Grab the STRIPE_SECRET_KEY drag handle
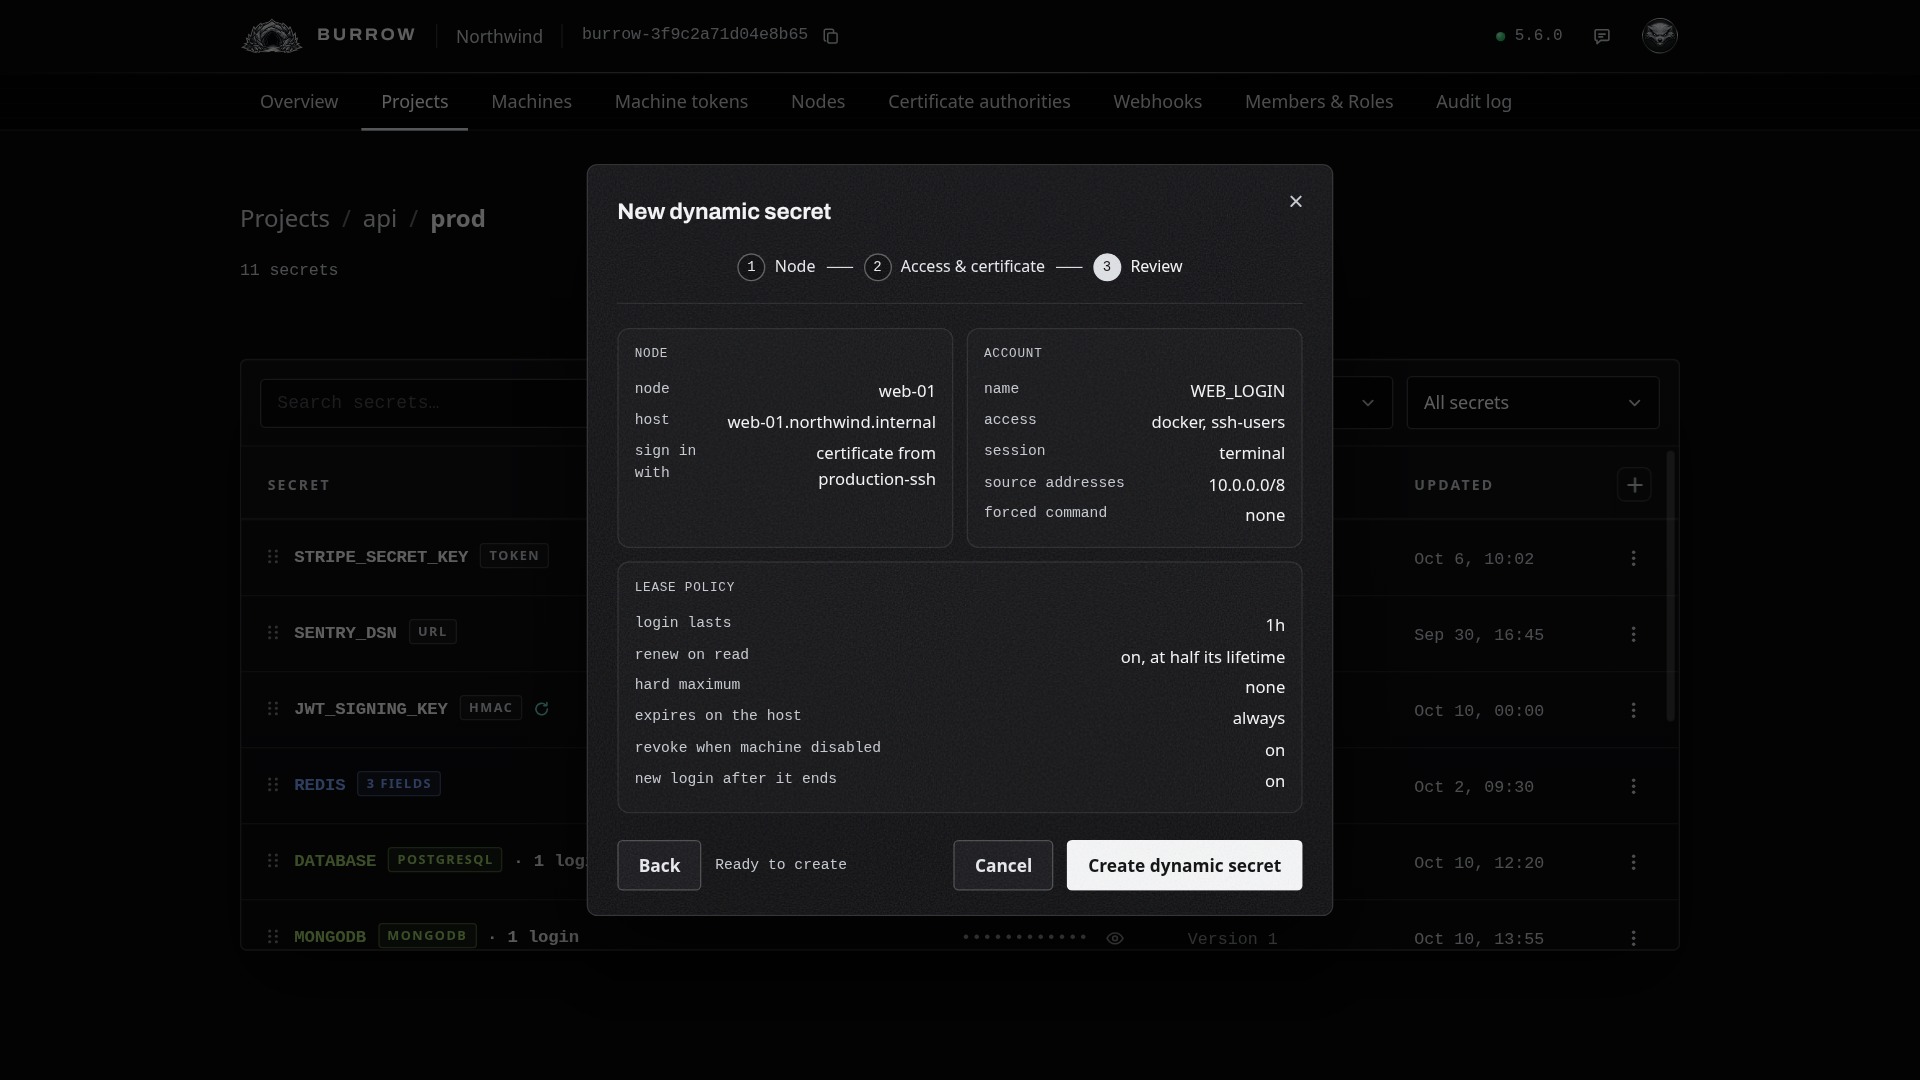Image resolution: width=1920 pixels, height=1080 pixels. tap(273, 556)
